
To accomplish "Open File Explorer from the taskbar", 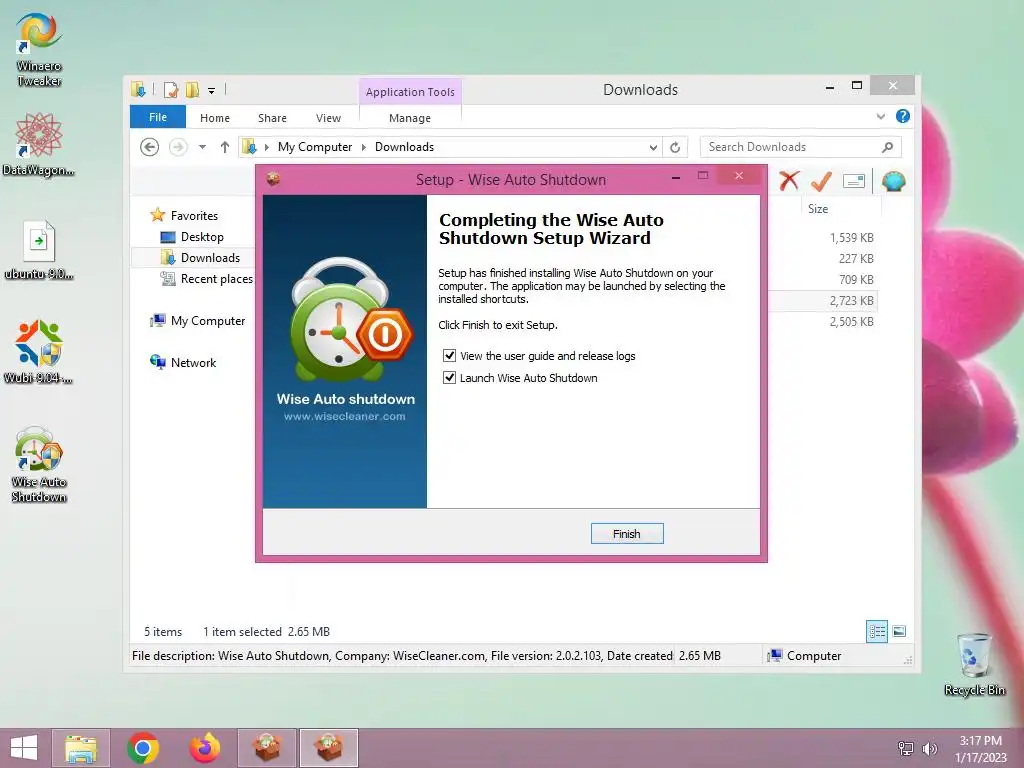I will pos(81,748).
